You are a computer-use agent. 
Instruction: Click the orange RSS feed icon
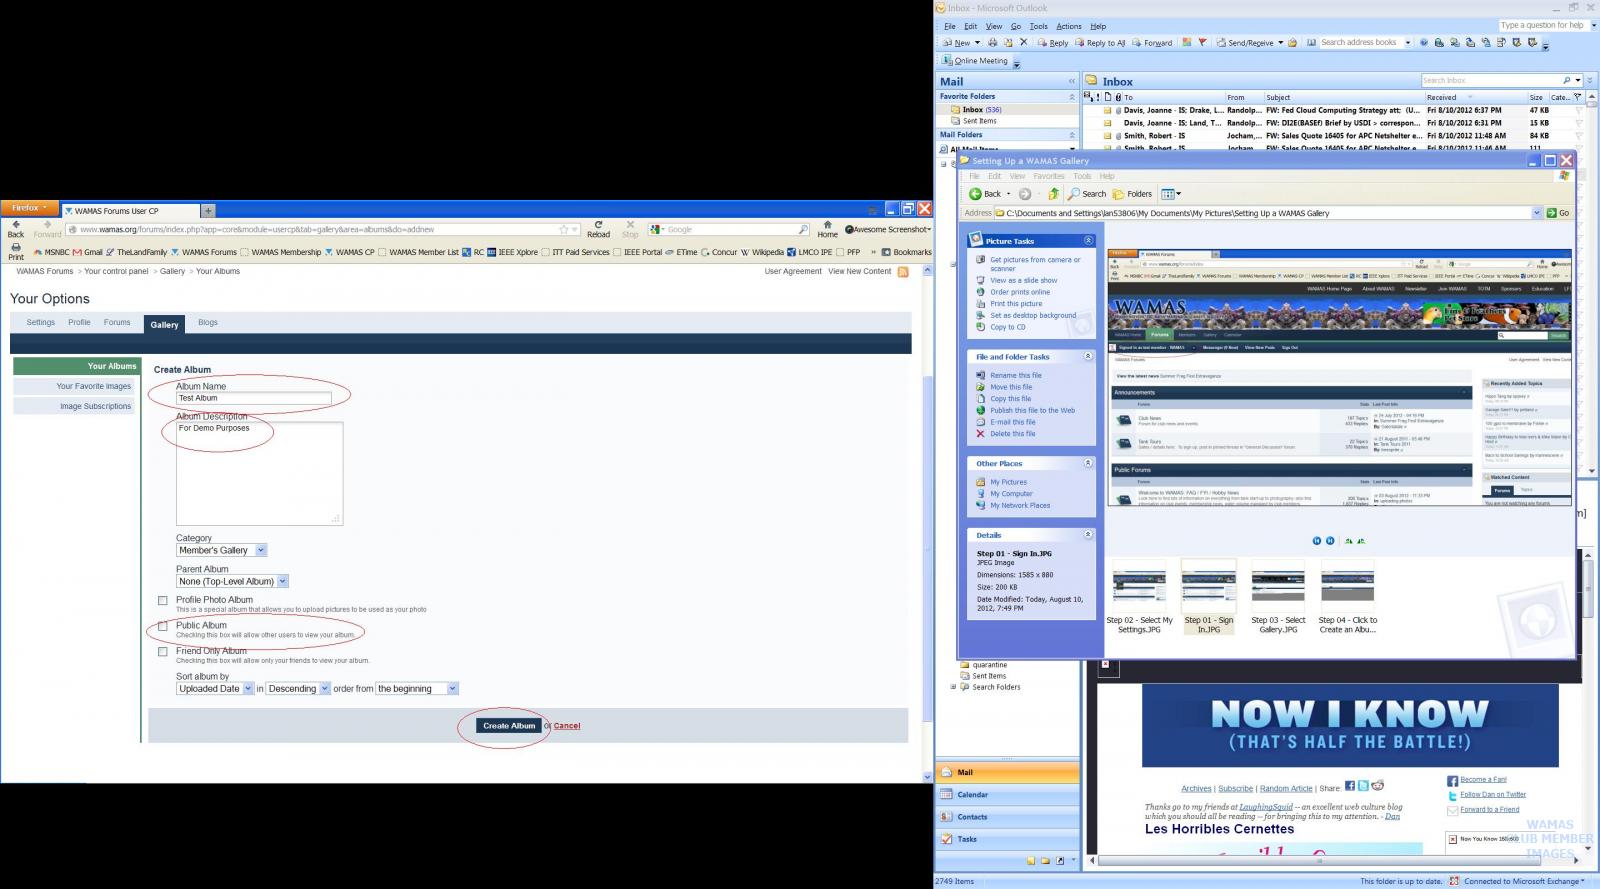903,272
